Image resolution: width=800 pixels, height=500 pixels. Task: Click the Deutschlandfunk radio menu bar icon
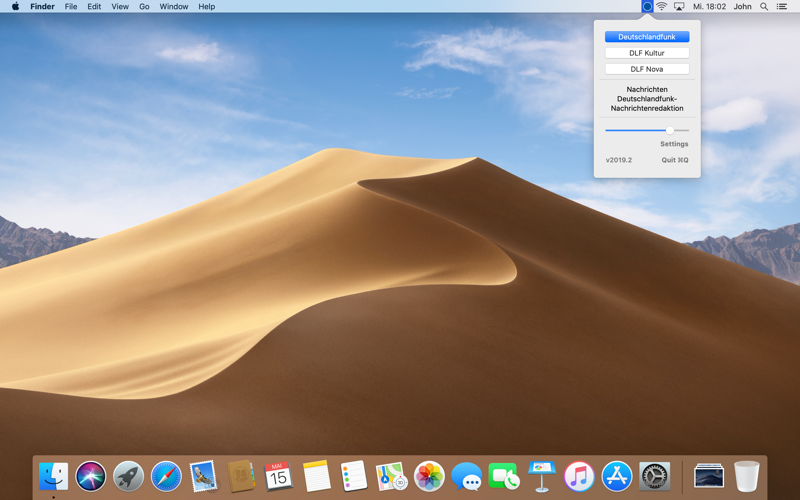pyautogui.click(x=647, y=7)
